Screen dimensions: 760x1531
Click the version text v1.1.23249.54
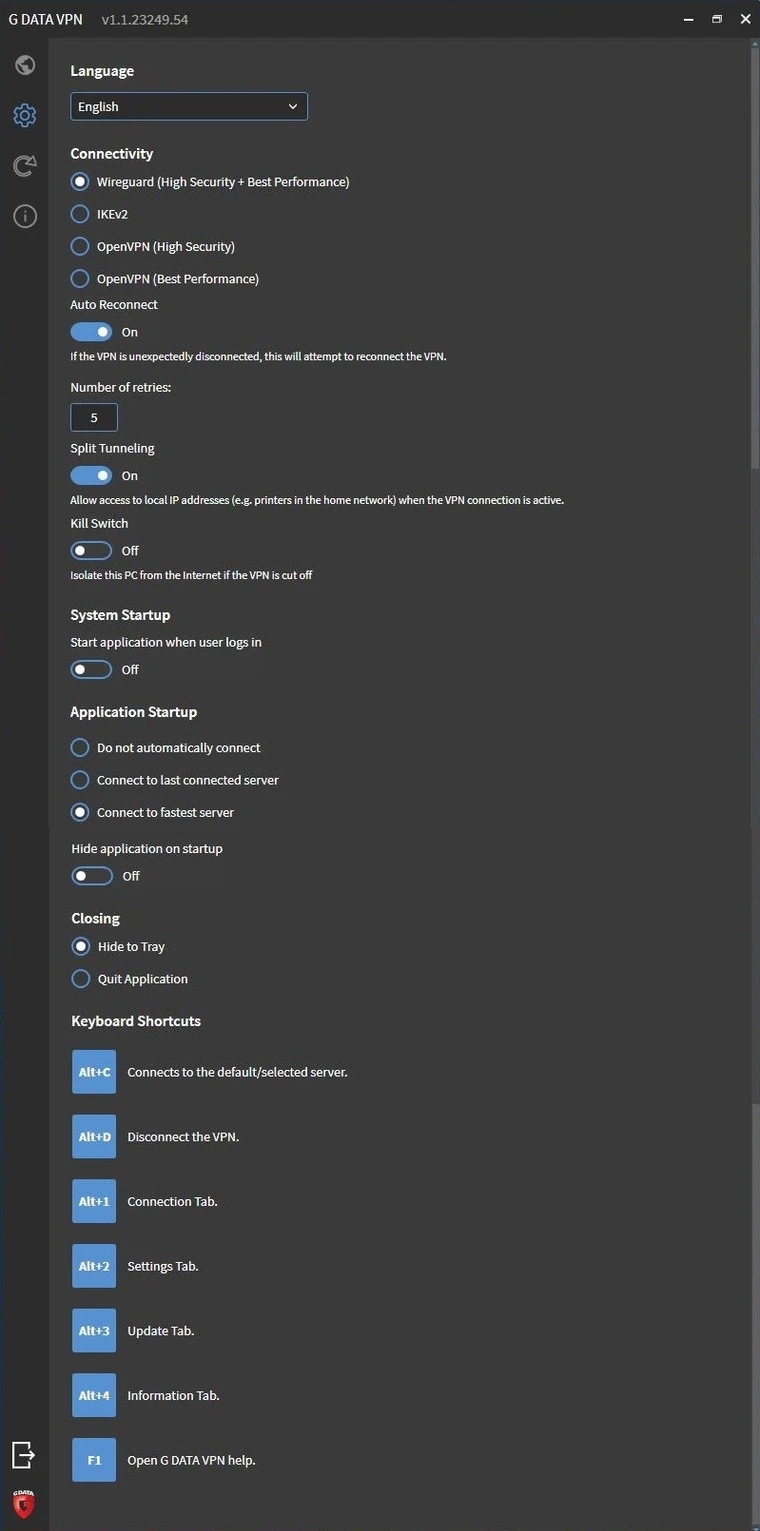pos(144,20)
